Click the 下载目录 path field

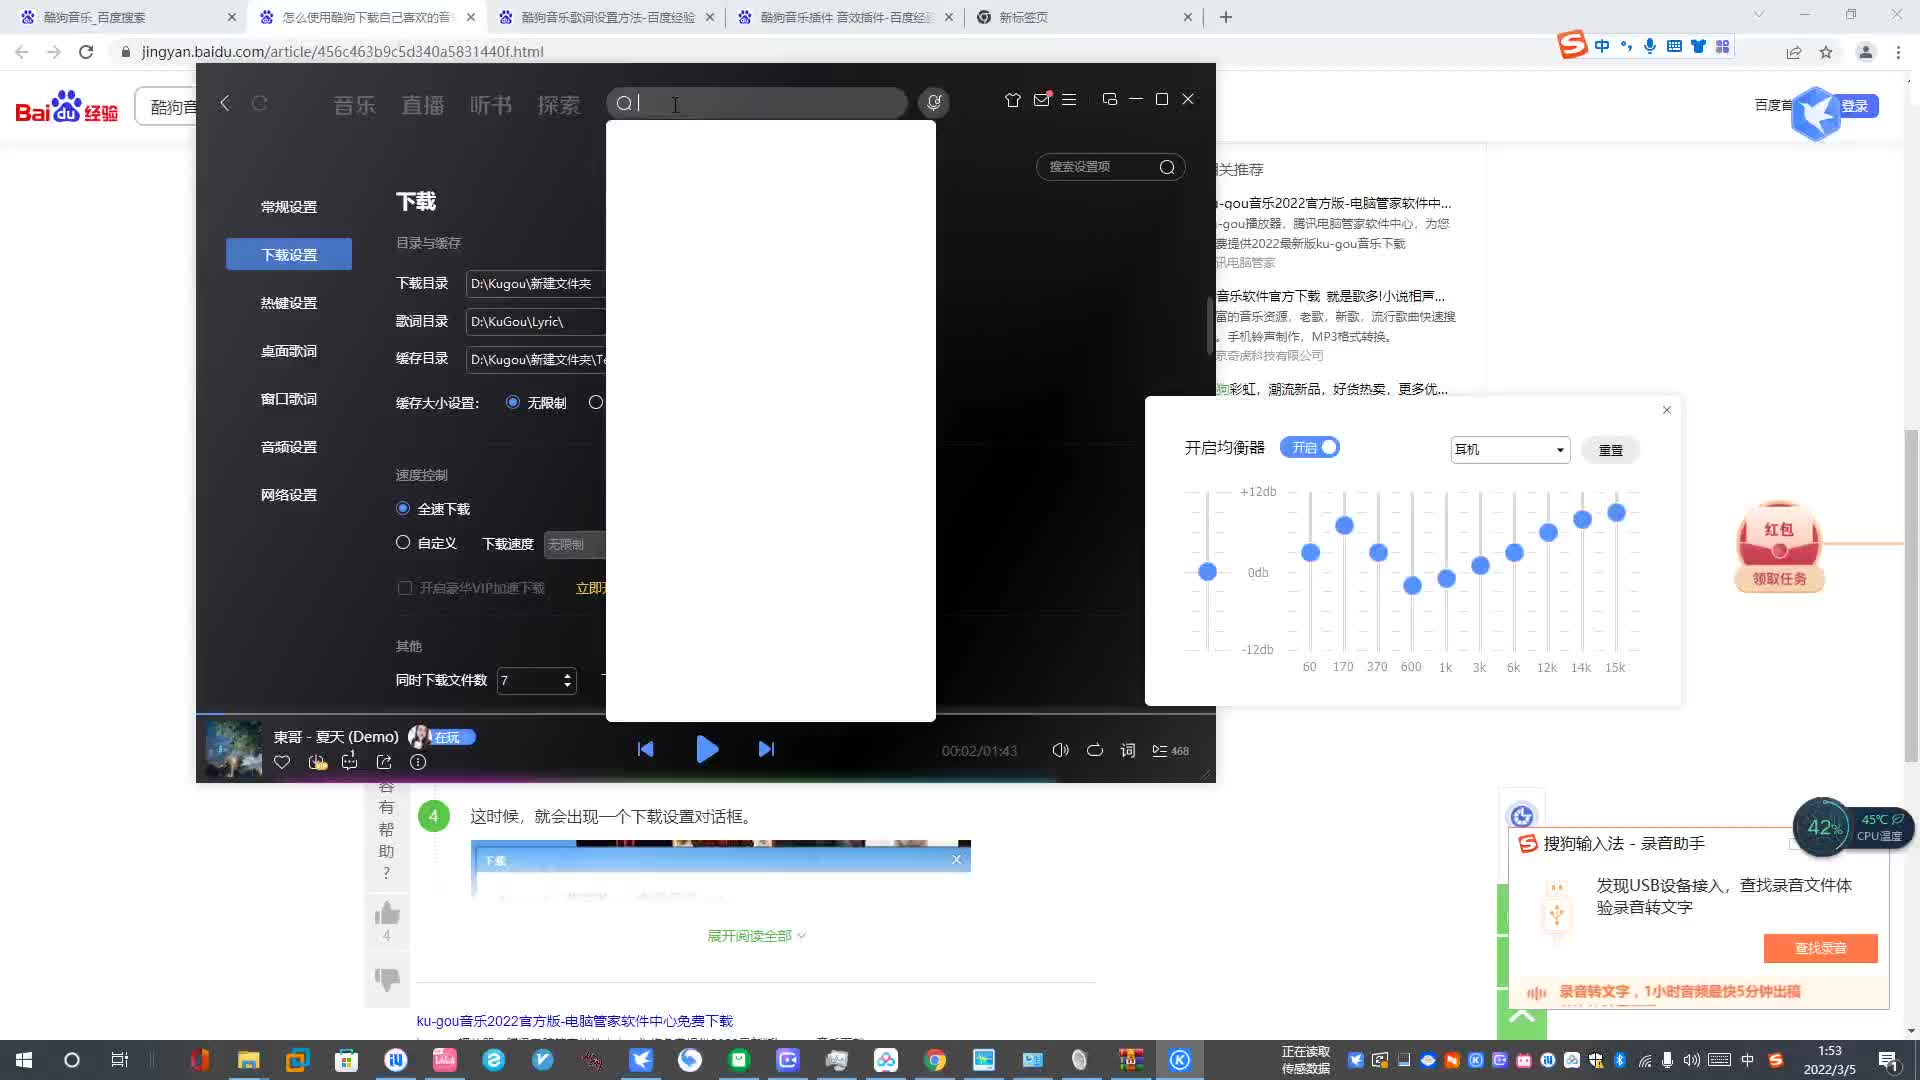click(537, 284)
